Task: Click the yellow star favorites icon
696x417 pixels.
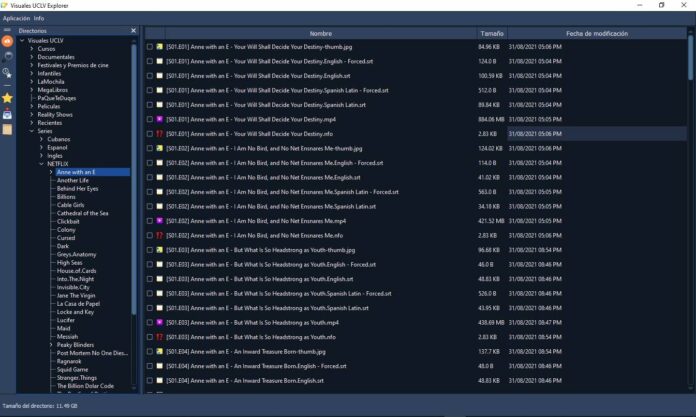Action: point(8,98)
